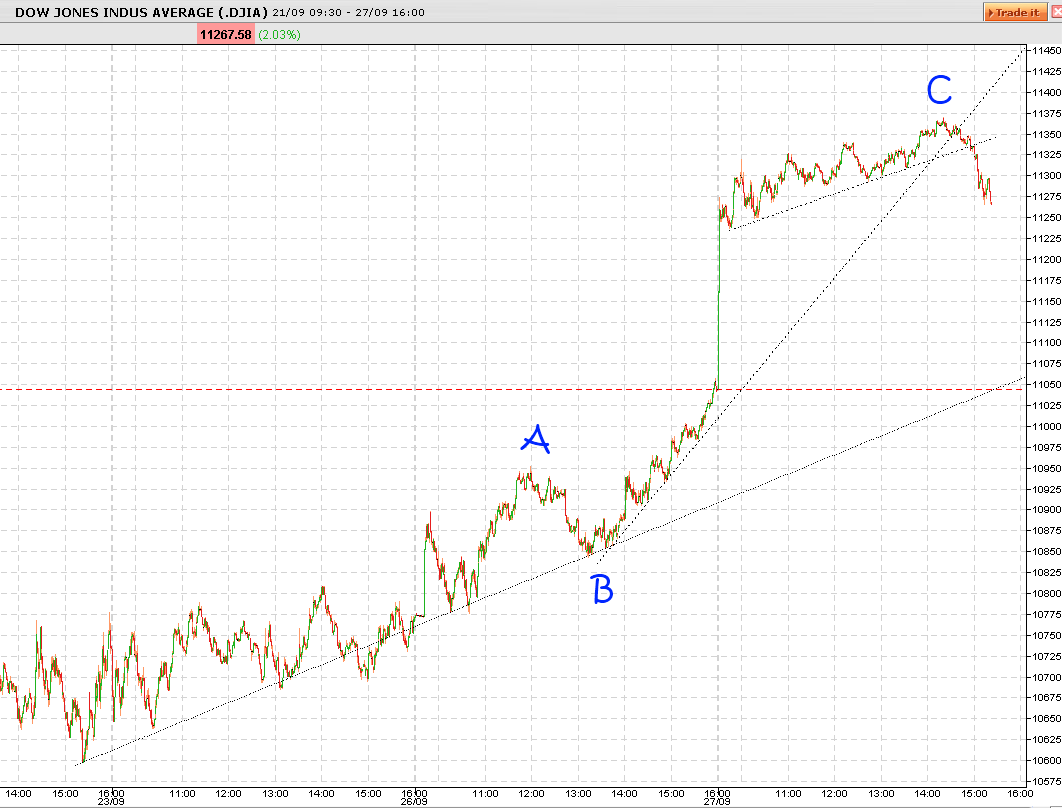This screenshot has width=1062, height=808.
Task: Click the 10900 price axis label
Action: click(x=1046, y=510)
